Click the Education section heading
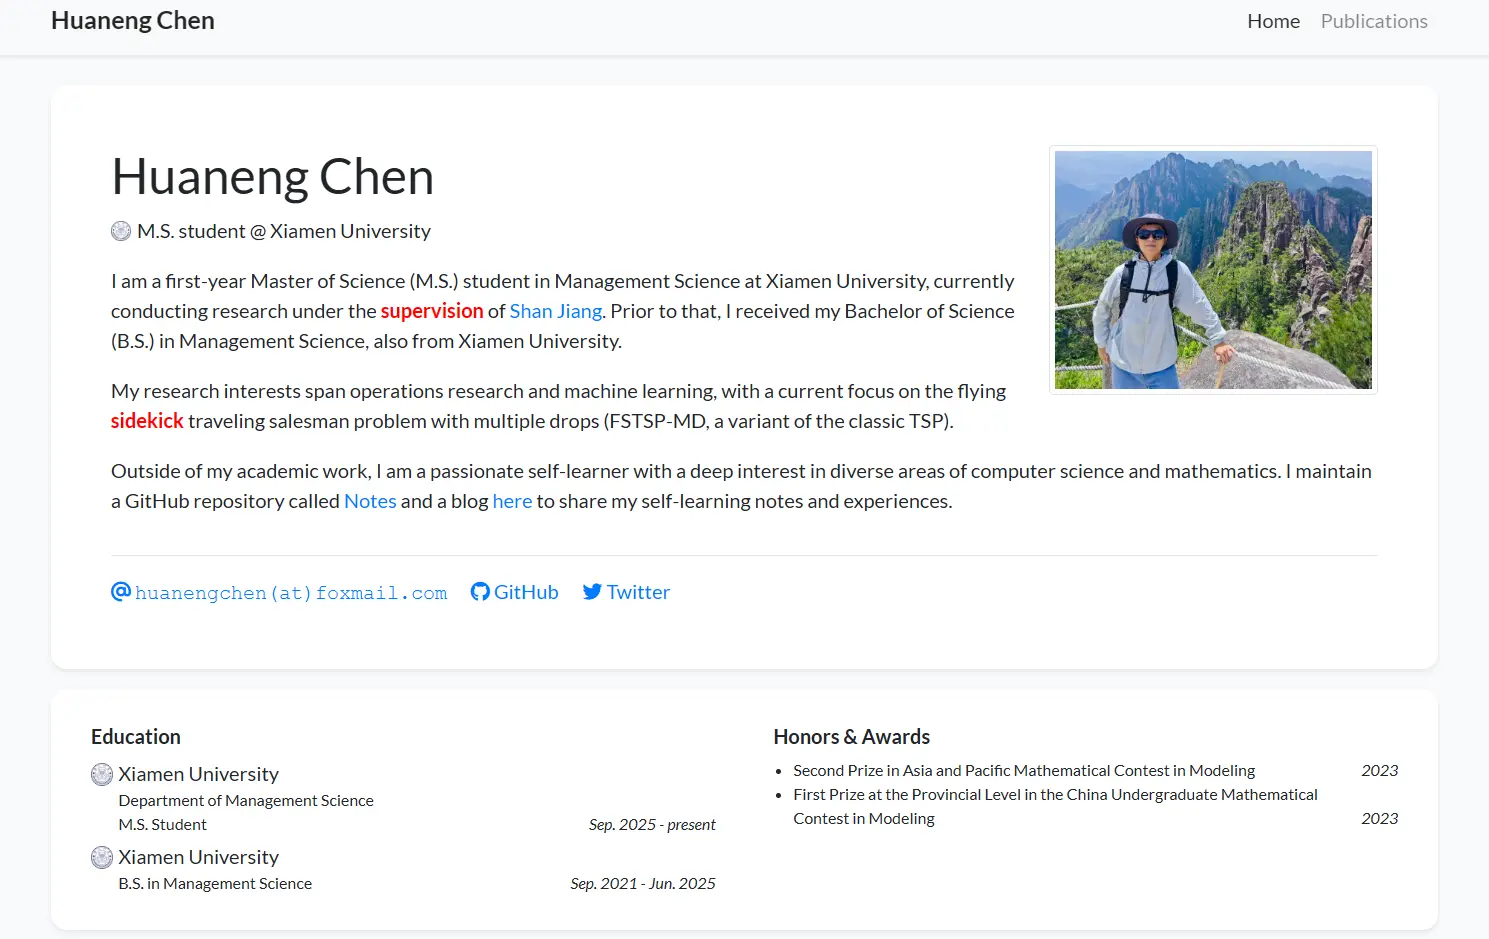This screenshot has height=939, width=1489. click(136, 737)
